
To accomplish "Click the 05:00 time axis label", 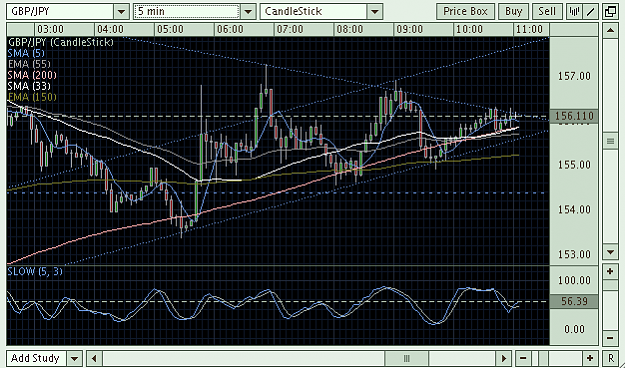I will point(170,30).
